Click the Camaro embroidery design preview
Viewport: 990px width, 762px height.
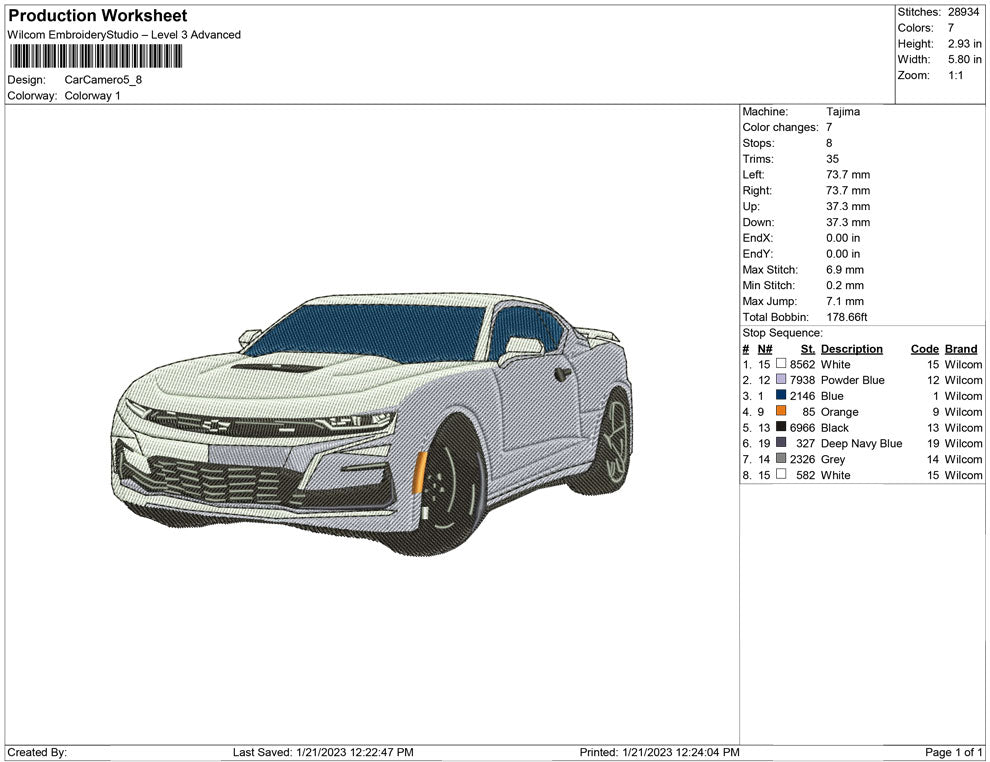[373, 424]
